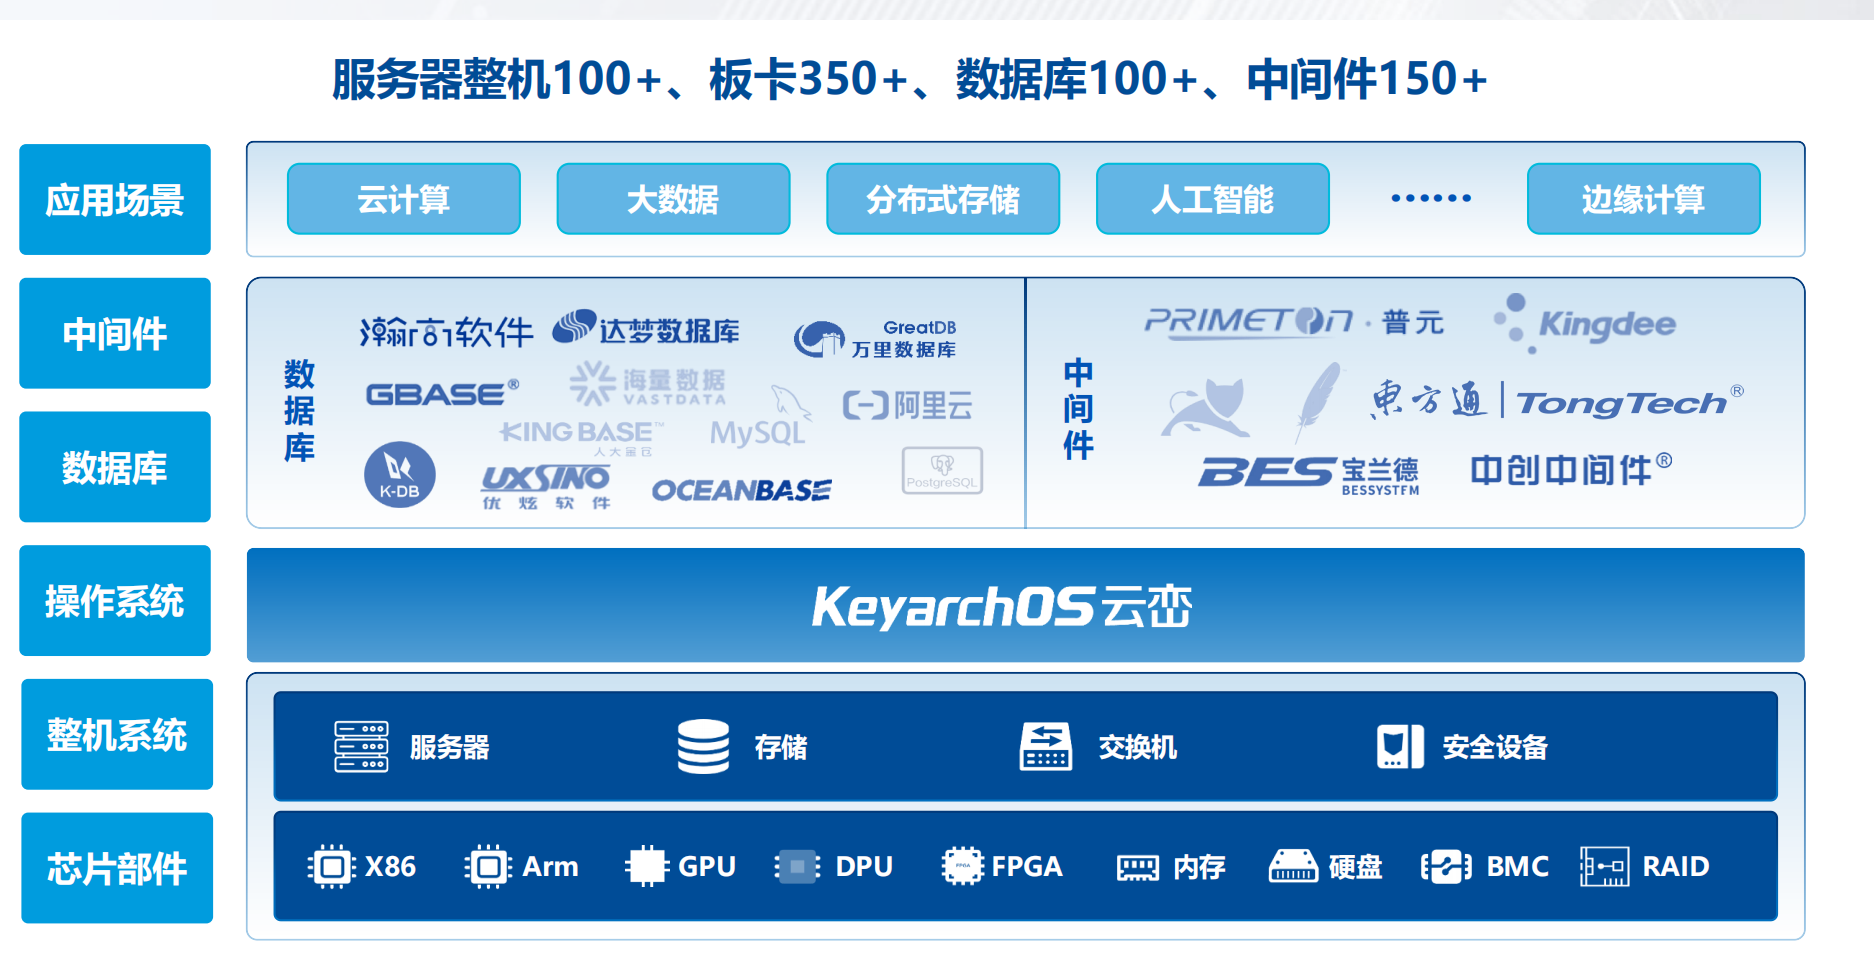This screenshot has width=1874, height=955.
Task: Click the 云计算 scenario button
Action: pyautogui.click(x=404, y=199)
